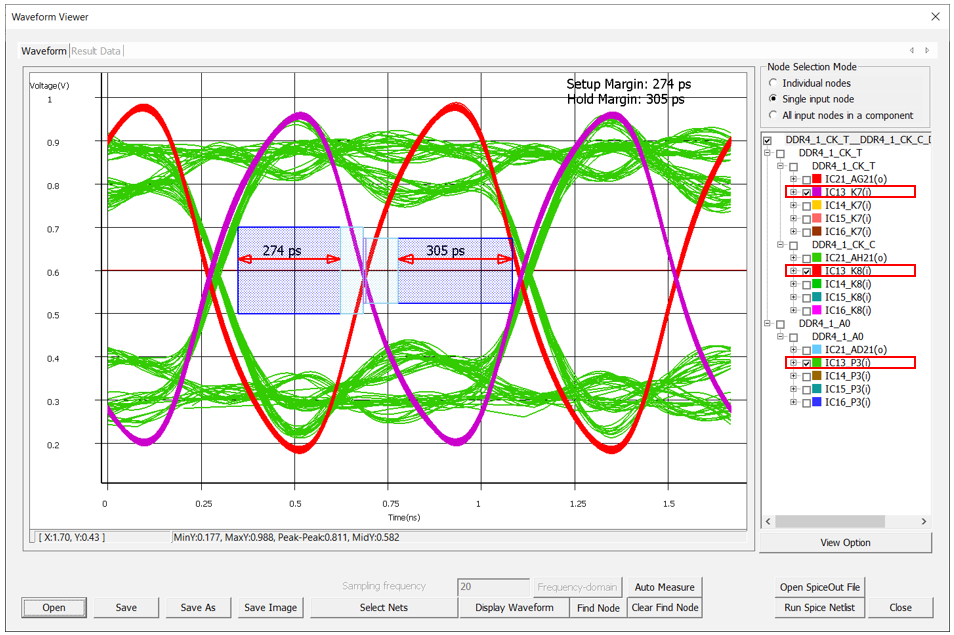
Task: Close the Waveform Viewer window with X
Action: (x=935, y=16)
